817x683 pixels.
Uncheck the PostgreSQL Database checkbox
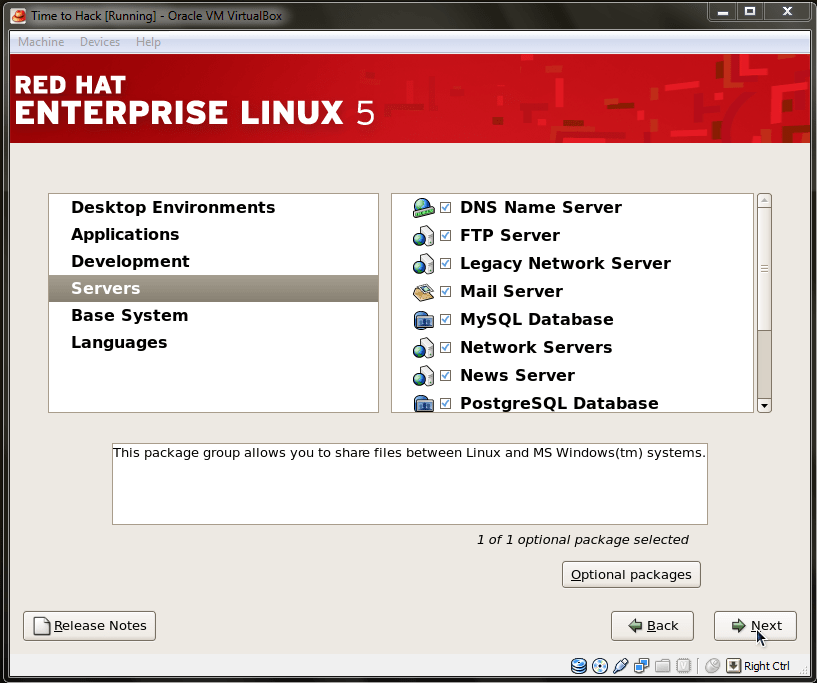click(x=445, y=404)
